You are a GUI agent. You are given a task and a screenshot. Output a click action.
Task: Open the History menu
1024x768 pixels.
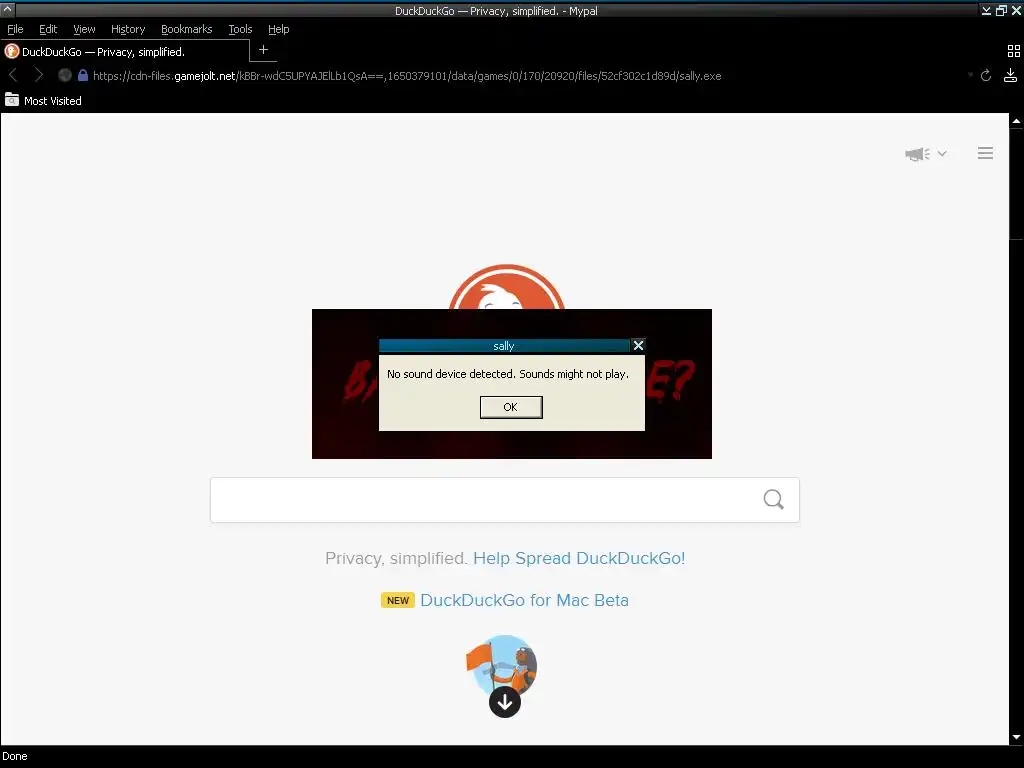click(128, 29)
